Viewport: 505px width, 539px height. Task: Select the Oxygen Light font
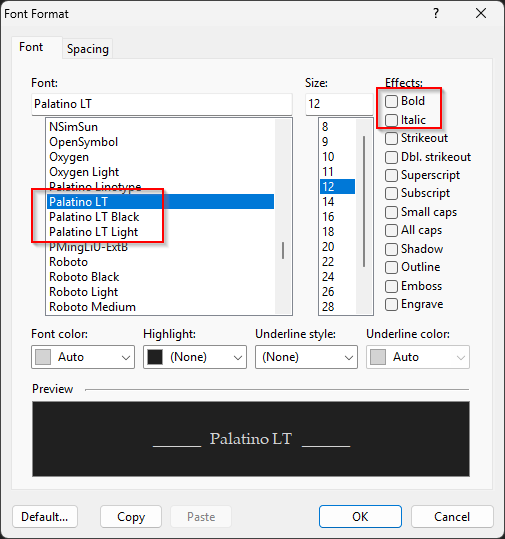[x=161, y=172]
